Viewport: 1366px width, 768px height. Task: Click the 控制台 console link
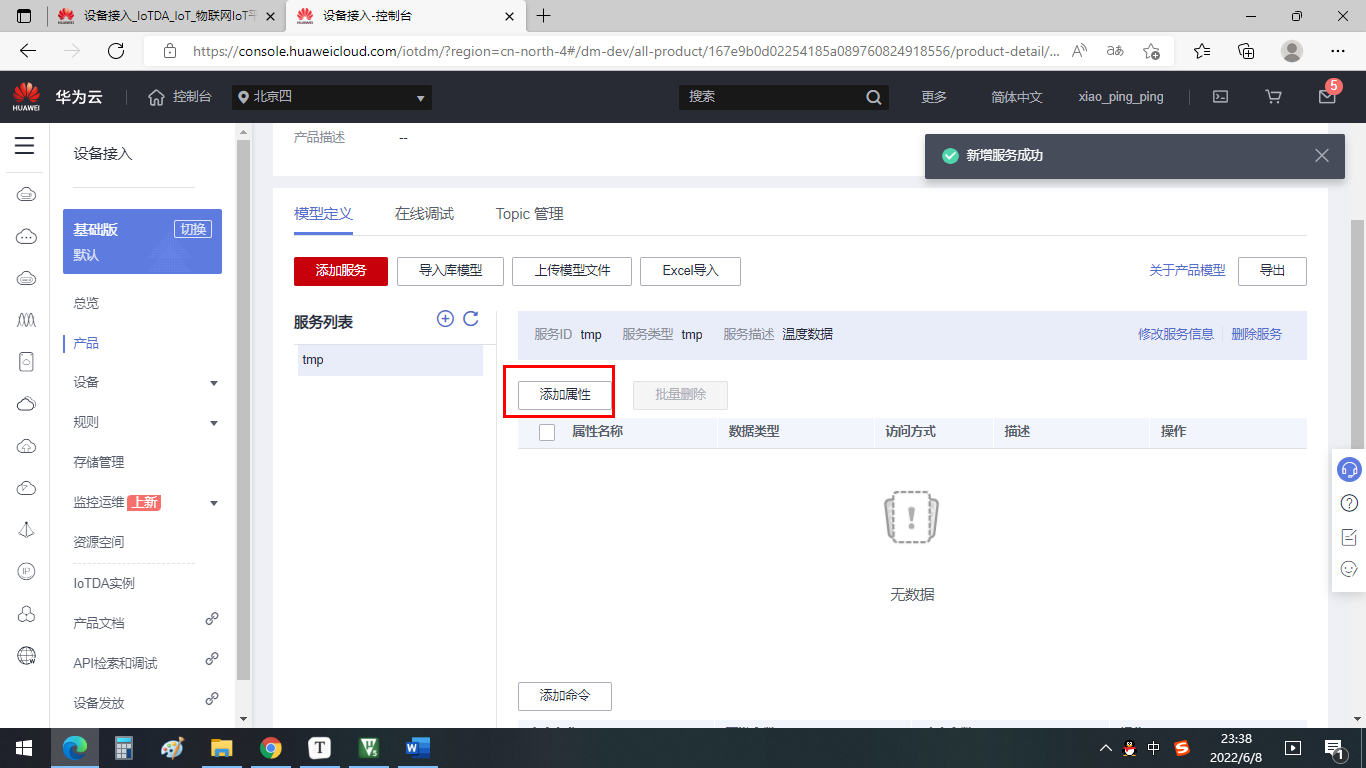[x=192, y=97]
